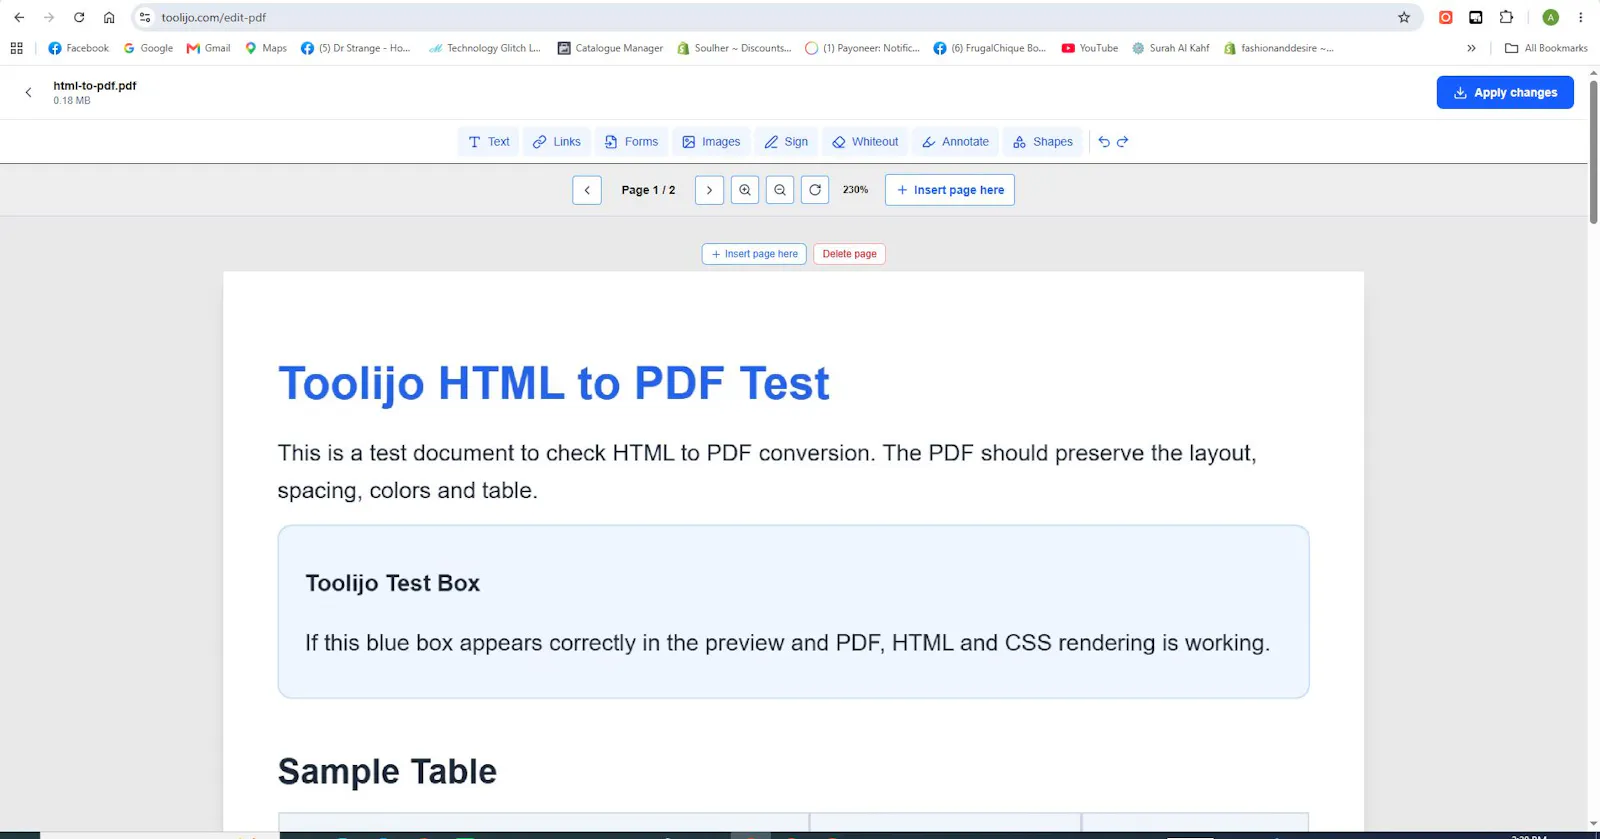Undo the last edit
Screen dimensions: 1600x839
pyautogui.click(x=1104, y=142)
